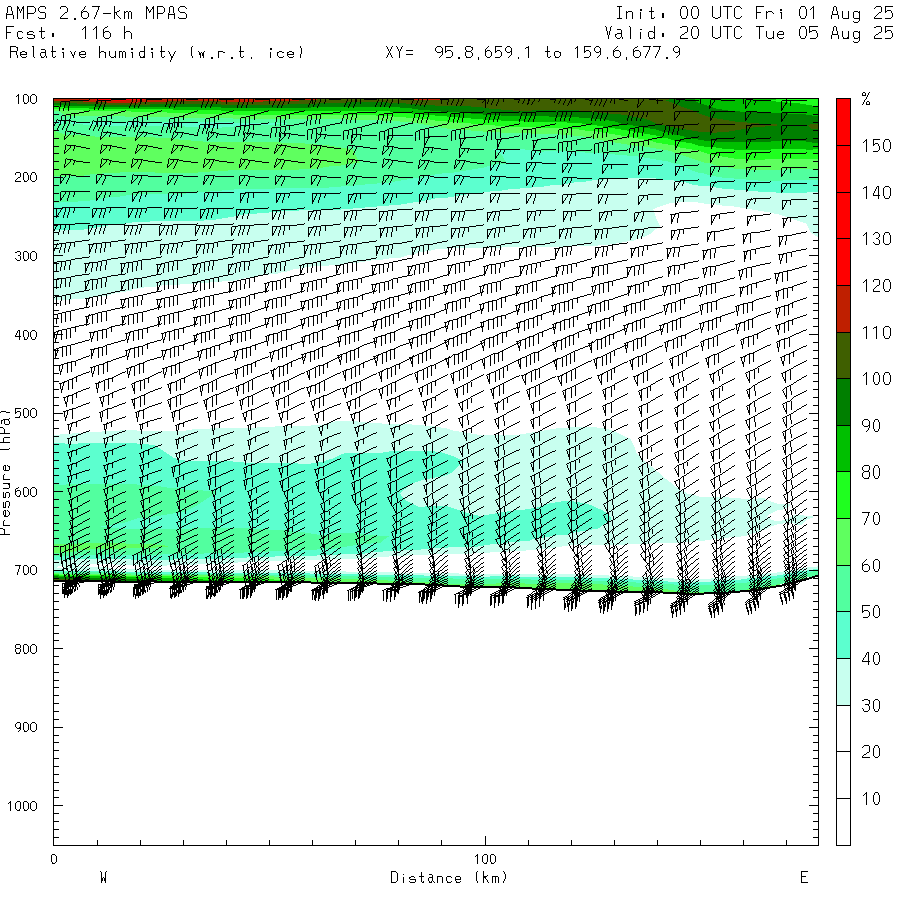Click the 700 hPa pressure axis label
The height and width of the screenshot is (900, 900).
click(26, 570)
